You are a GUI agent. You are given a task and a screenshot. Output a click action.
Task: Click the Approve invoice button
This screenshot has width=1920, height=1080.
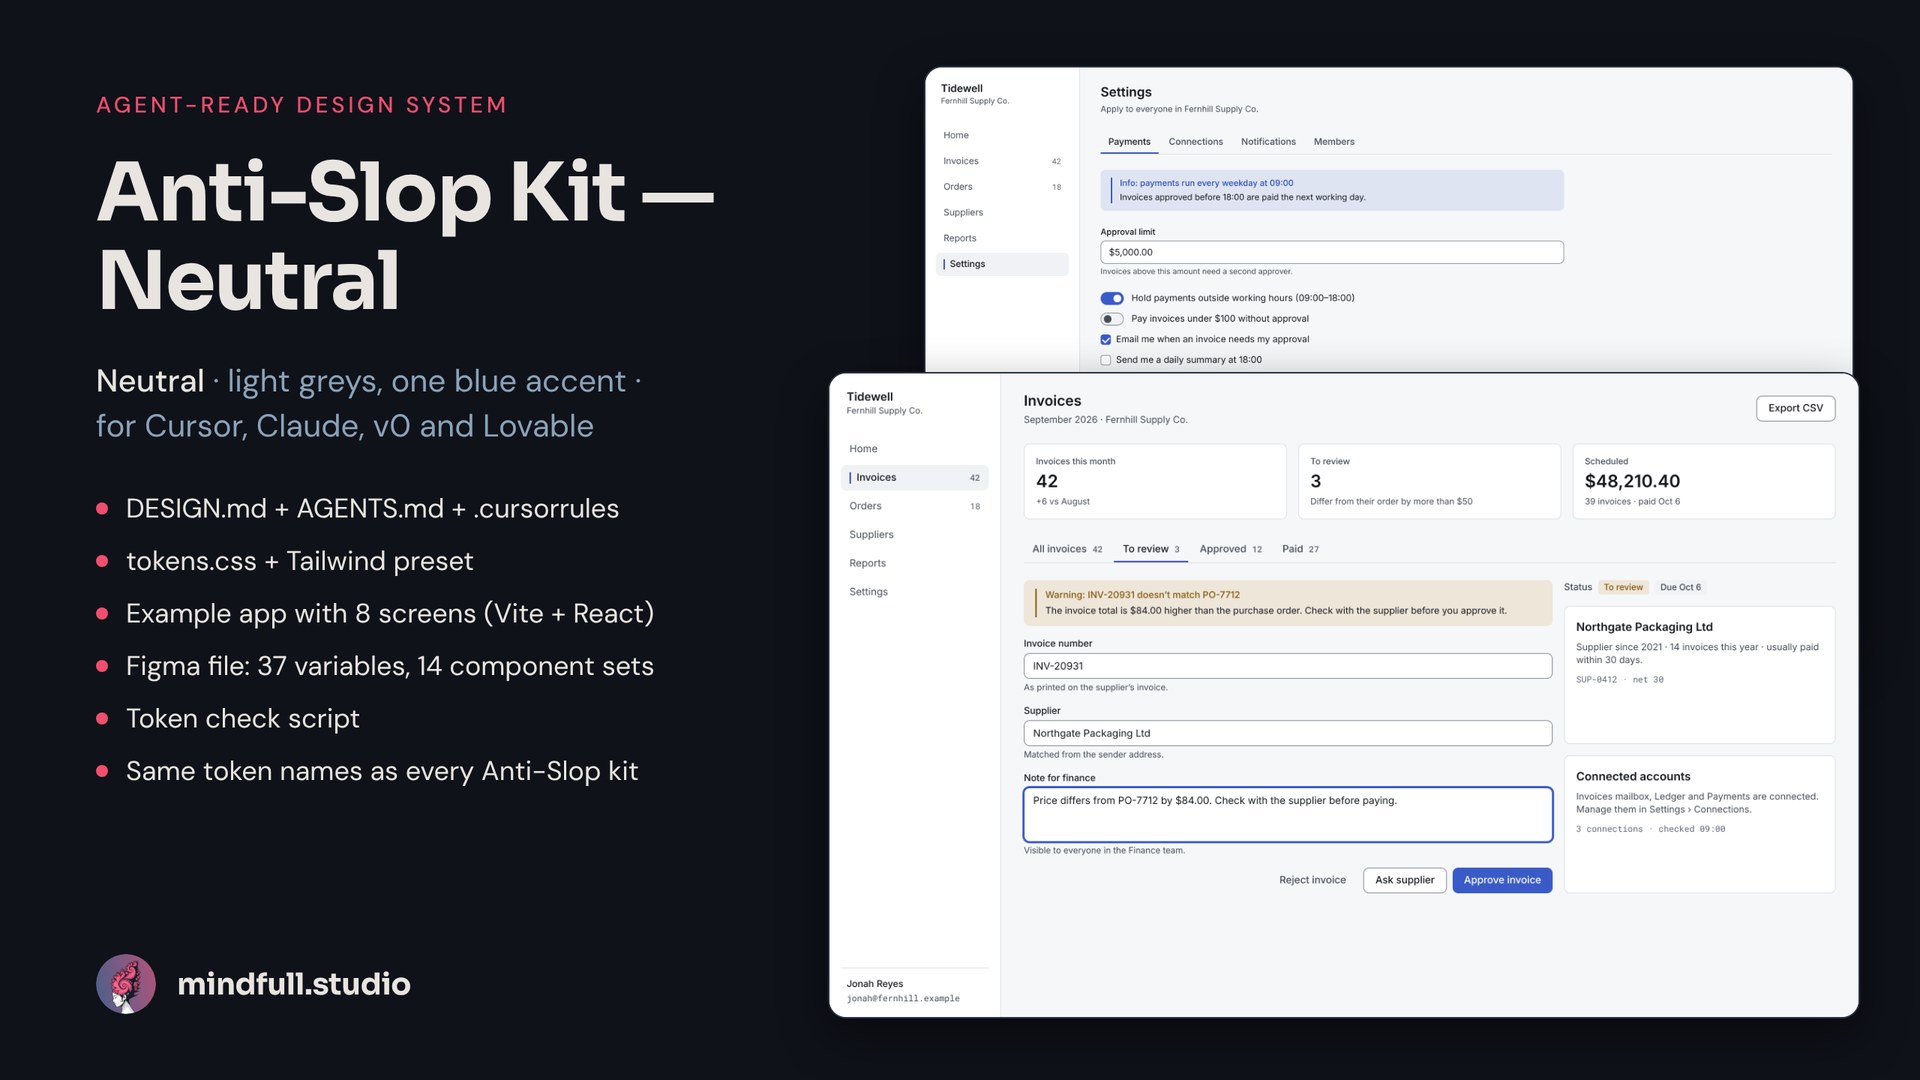[x=1502, y=880]
